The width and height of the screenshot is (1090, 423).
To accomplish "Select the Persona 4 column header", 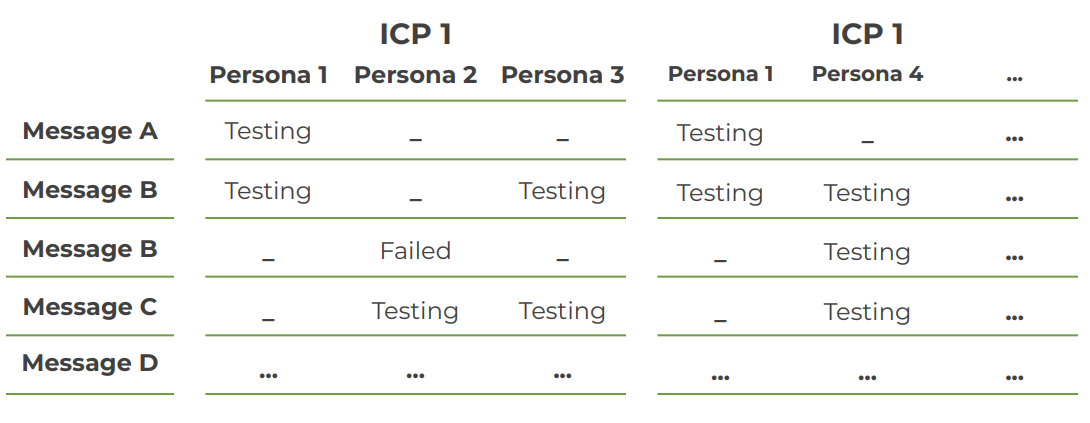I will pyautogui.click(x=867, y=74).
